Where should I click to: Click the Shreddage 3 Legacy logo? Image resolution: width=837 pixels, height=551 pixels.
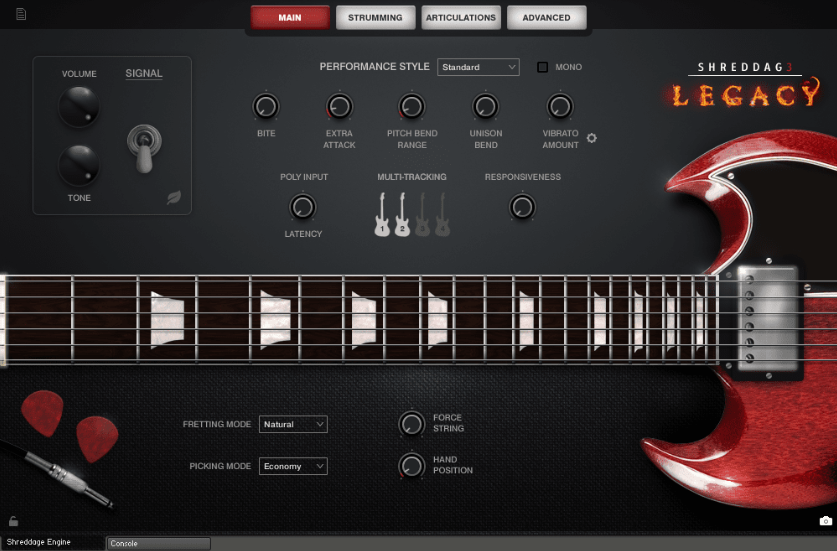(745, 85)
